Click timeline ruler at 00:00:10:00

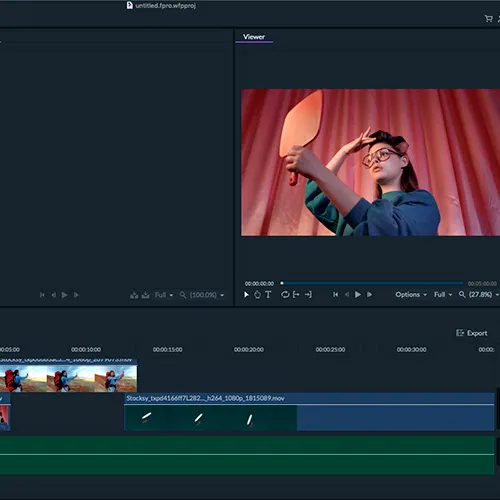pos(86,350)
